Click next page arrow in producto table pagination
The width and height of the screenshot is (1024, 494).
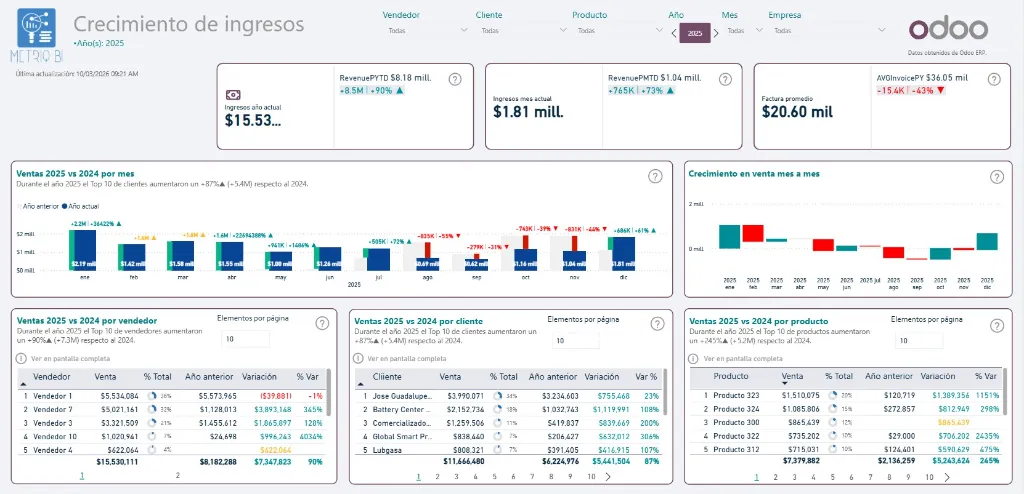point(947,477)
